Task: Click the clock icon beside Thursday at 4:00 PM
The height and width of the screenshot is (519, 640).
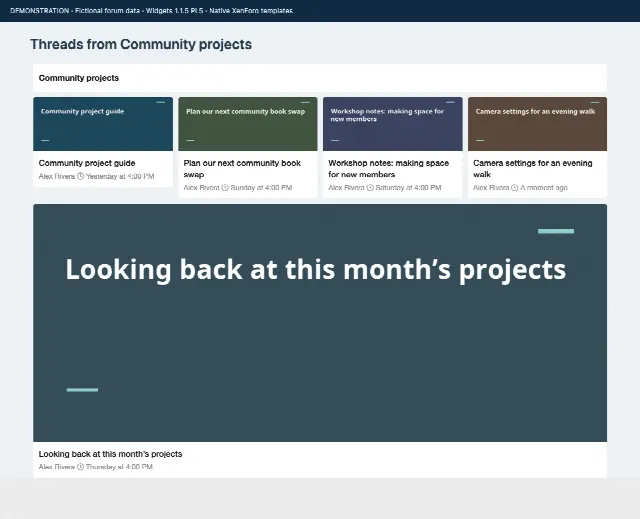Action: coord(80,467)
